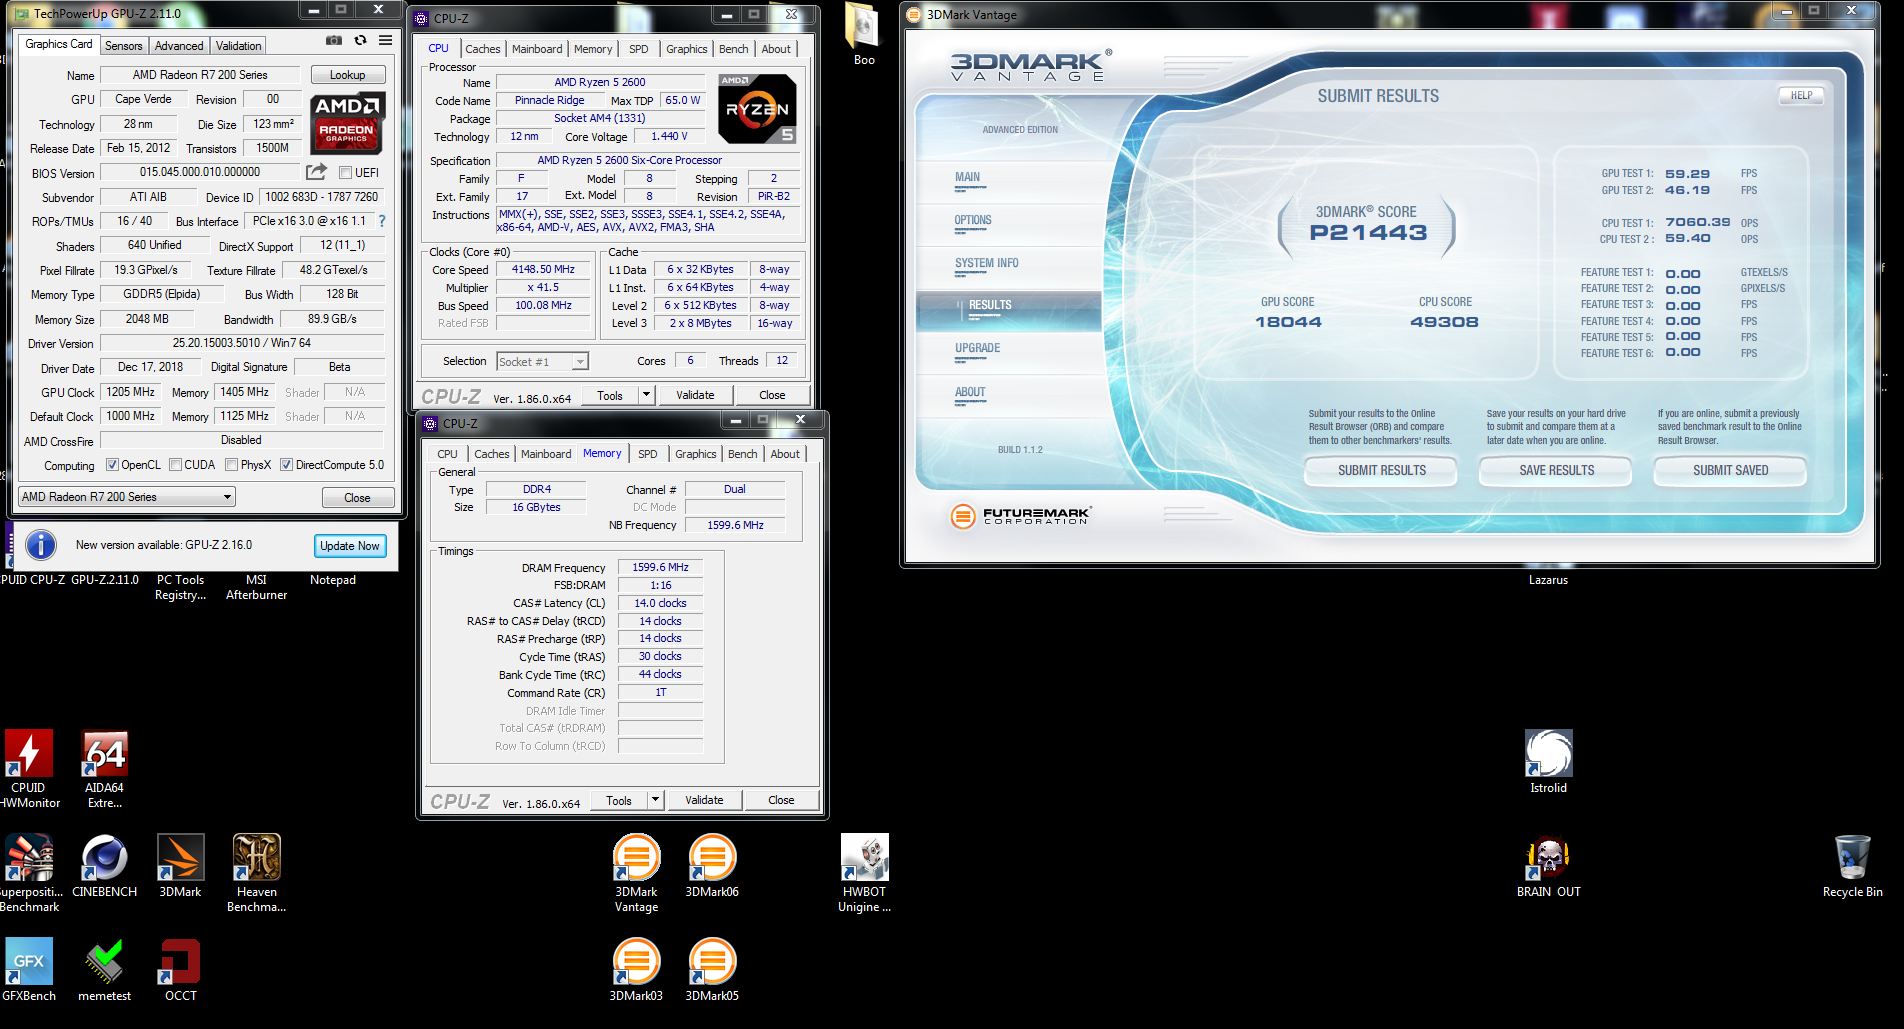This screenshot has width=1904, height=1029.
Task: Click Close button in GPU-Z
Action: click(357, 498)
